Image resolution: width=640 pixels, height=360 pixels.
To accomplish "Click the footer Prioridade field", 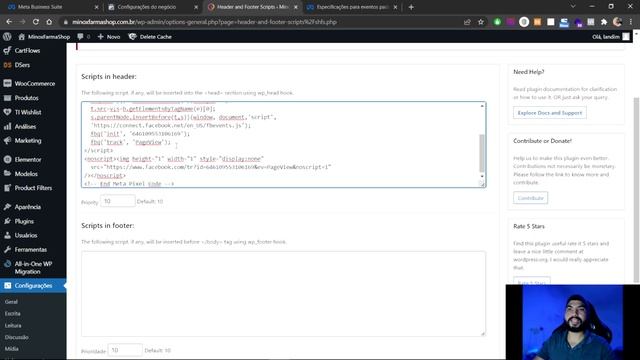I will tap(125, 350).
